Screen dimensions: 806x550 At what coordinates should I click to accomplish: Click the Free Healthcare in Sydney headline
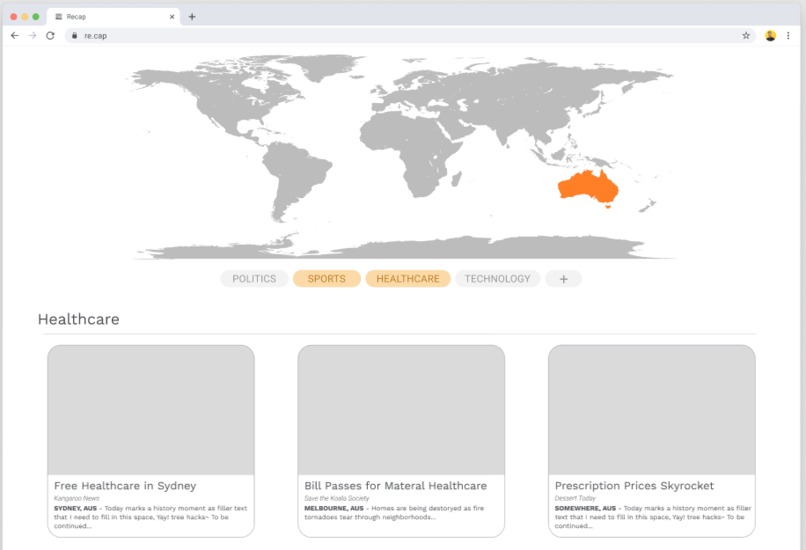(125, 486)
